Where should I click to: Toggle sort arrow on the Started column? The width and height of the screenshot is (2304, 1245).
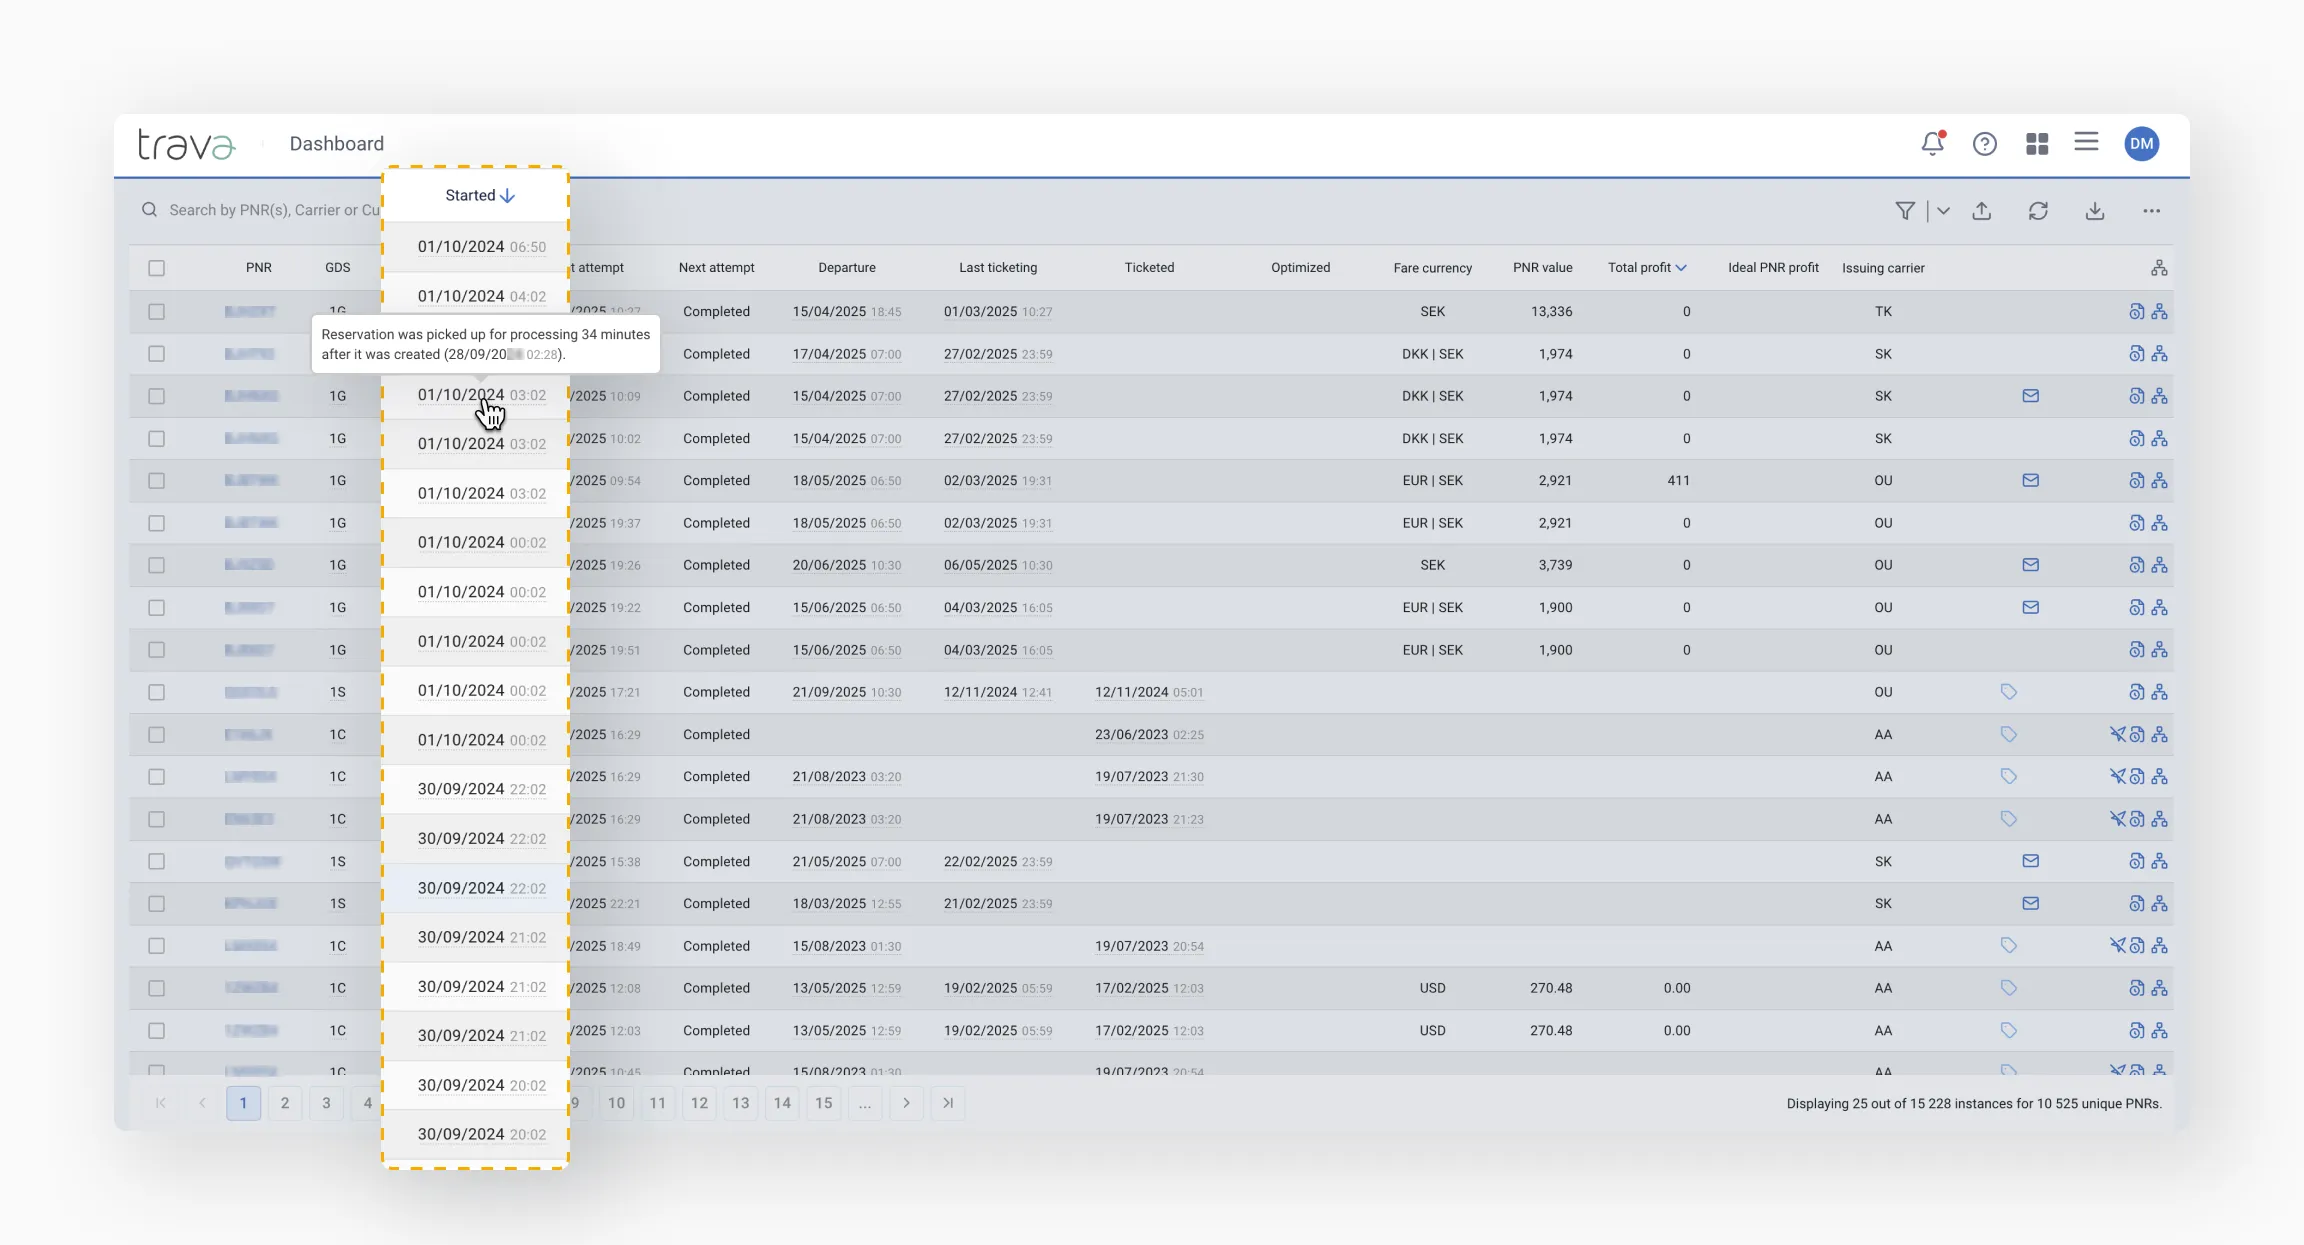click(508, 196)
